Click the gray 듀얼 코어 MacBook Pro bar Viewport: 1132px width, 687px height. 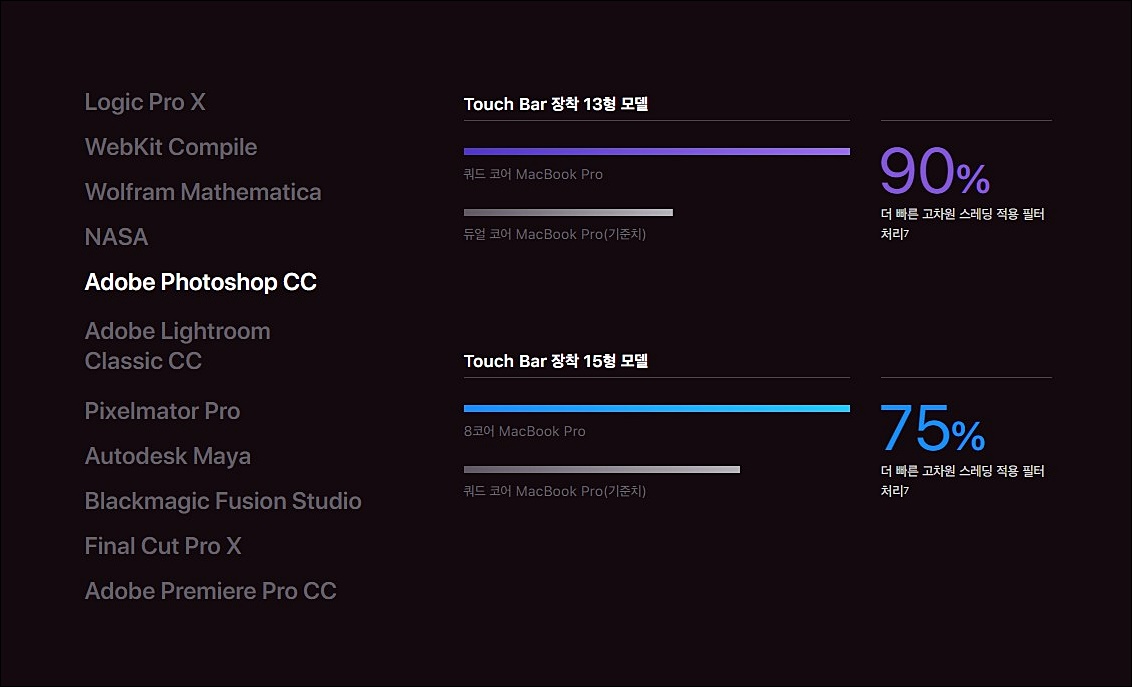click(x=568, y=212)
